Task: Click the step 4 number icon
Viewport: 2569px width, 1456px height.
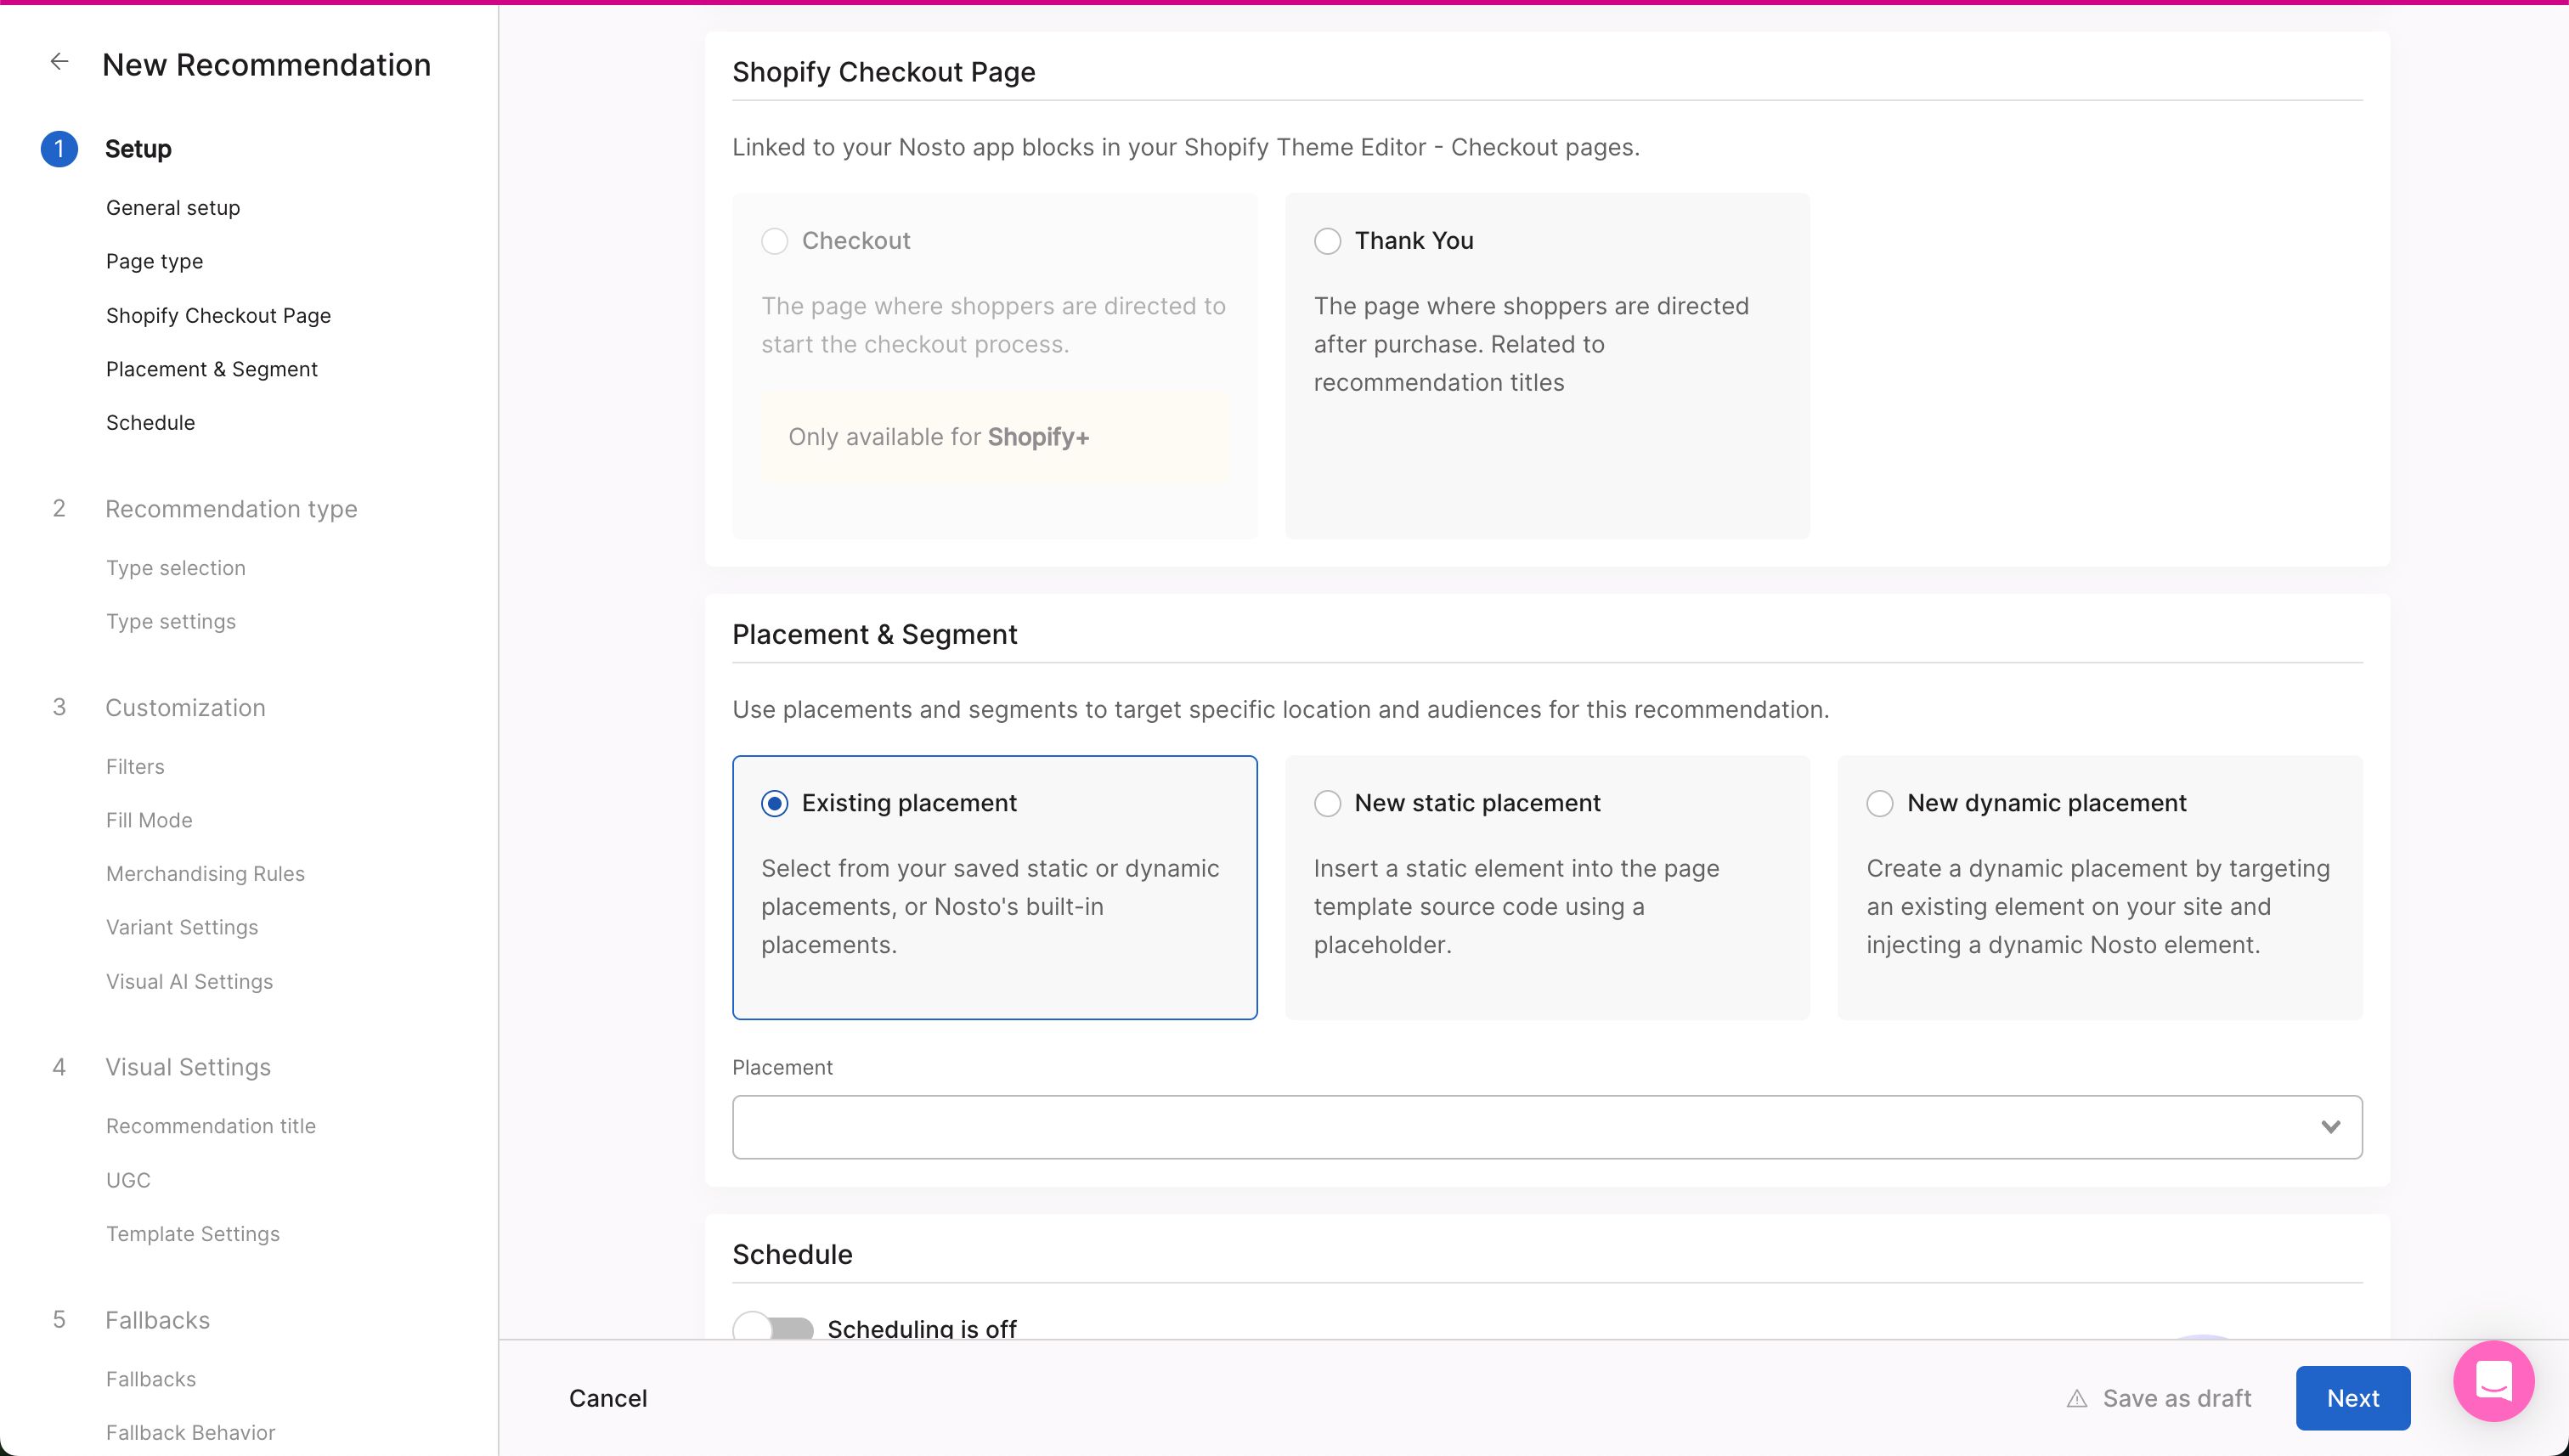Action: tap(59, 1067)
